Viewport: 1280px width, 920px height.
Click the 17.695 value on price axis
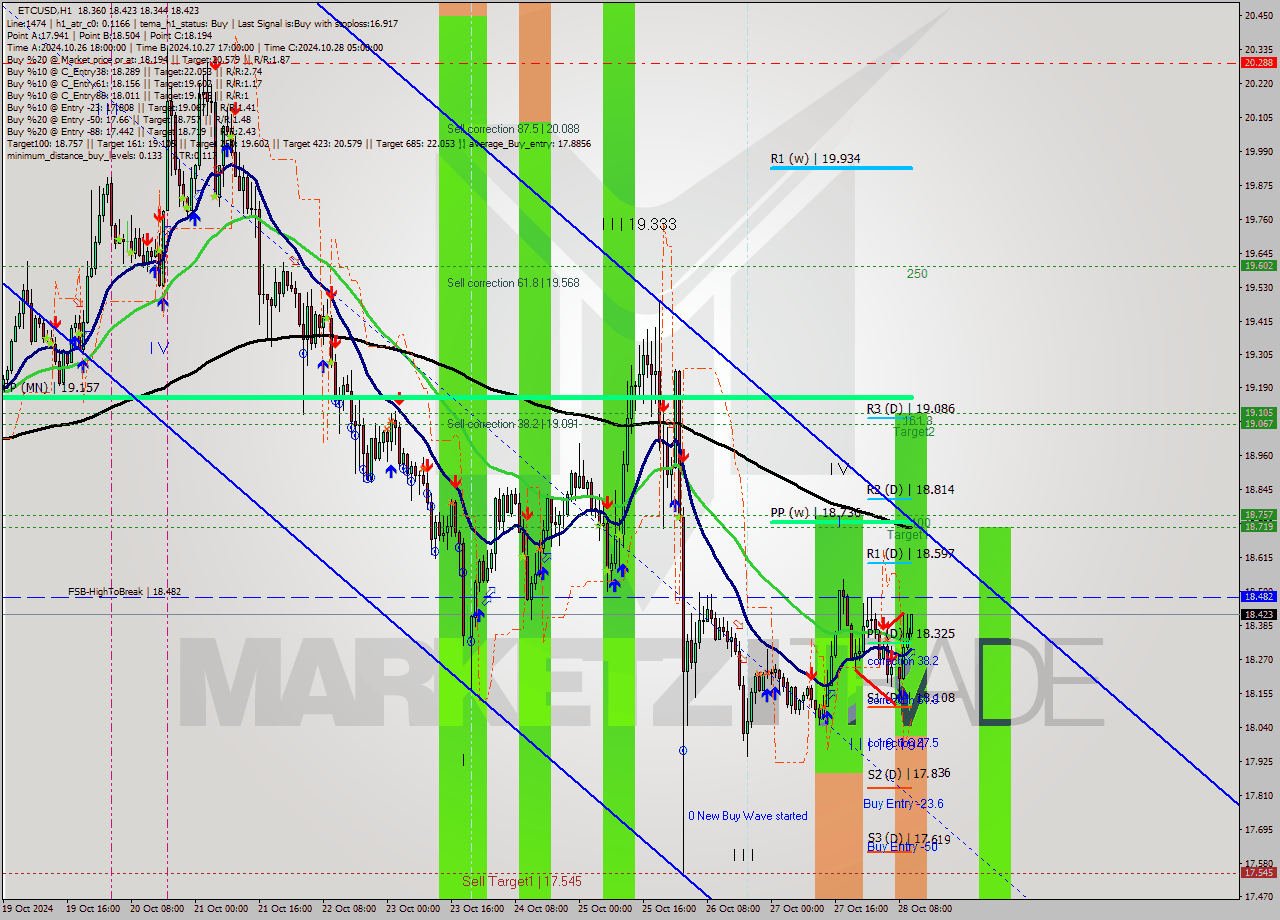click(x=1258, y=829)
